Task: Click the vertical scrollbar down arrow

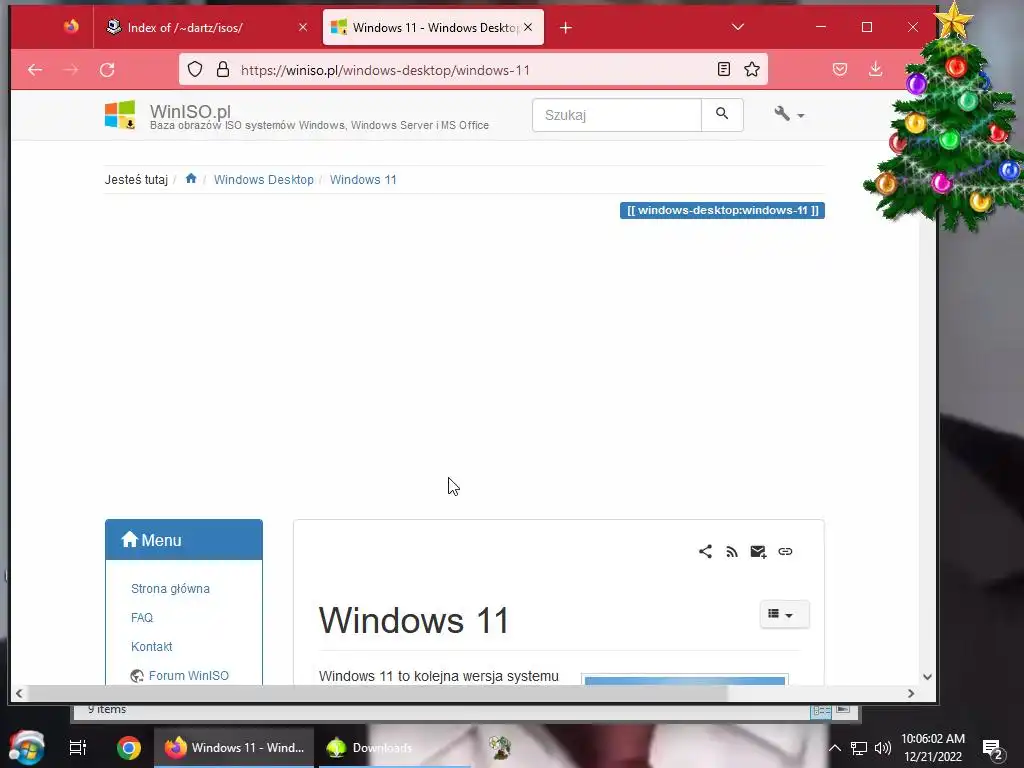Action: coord(927,677)
